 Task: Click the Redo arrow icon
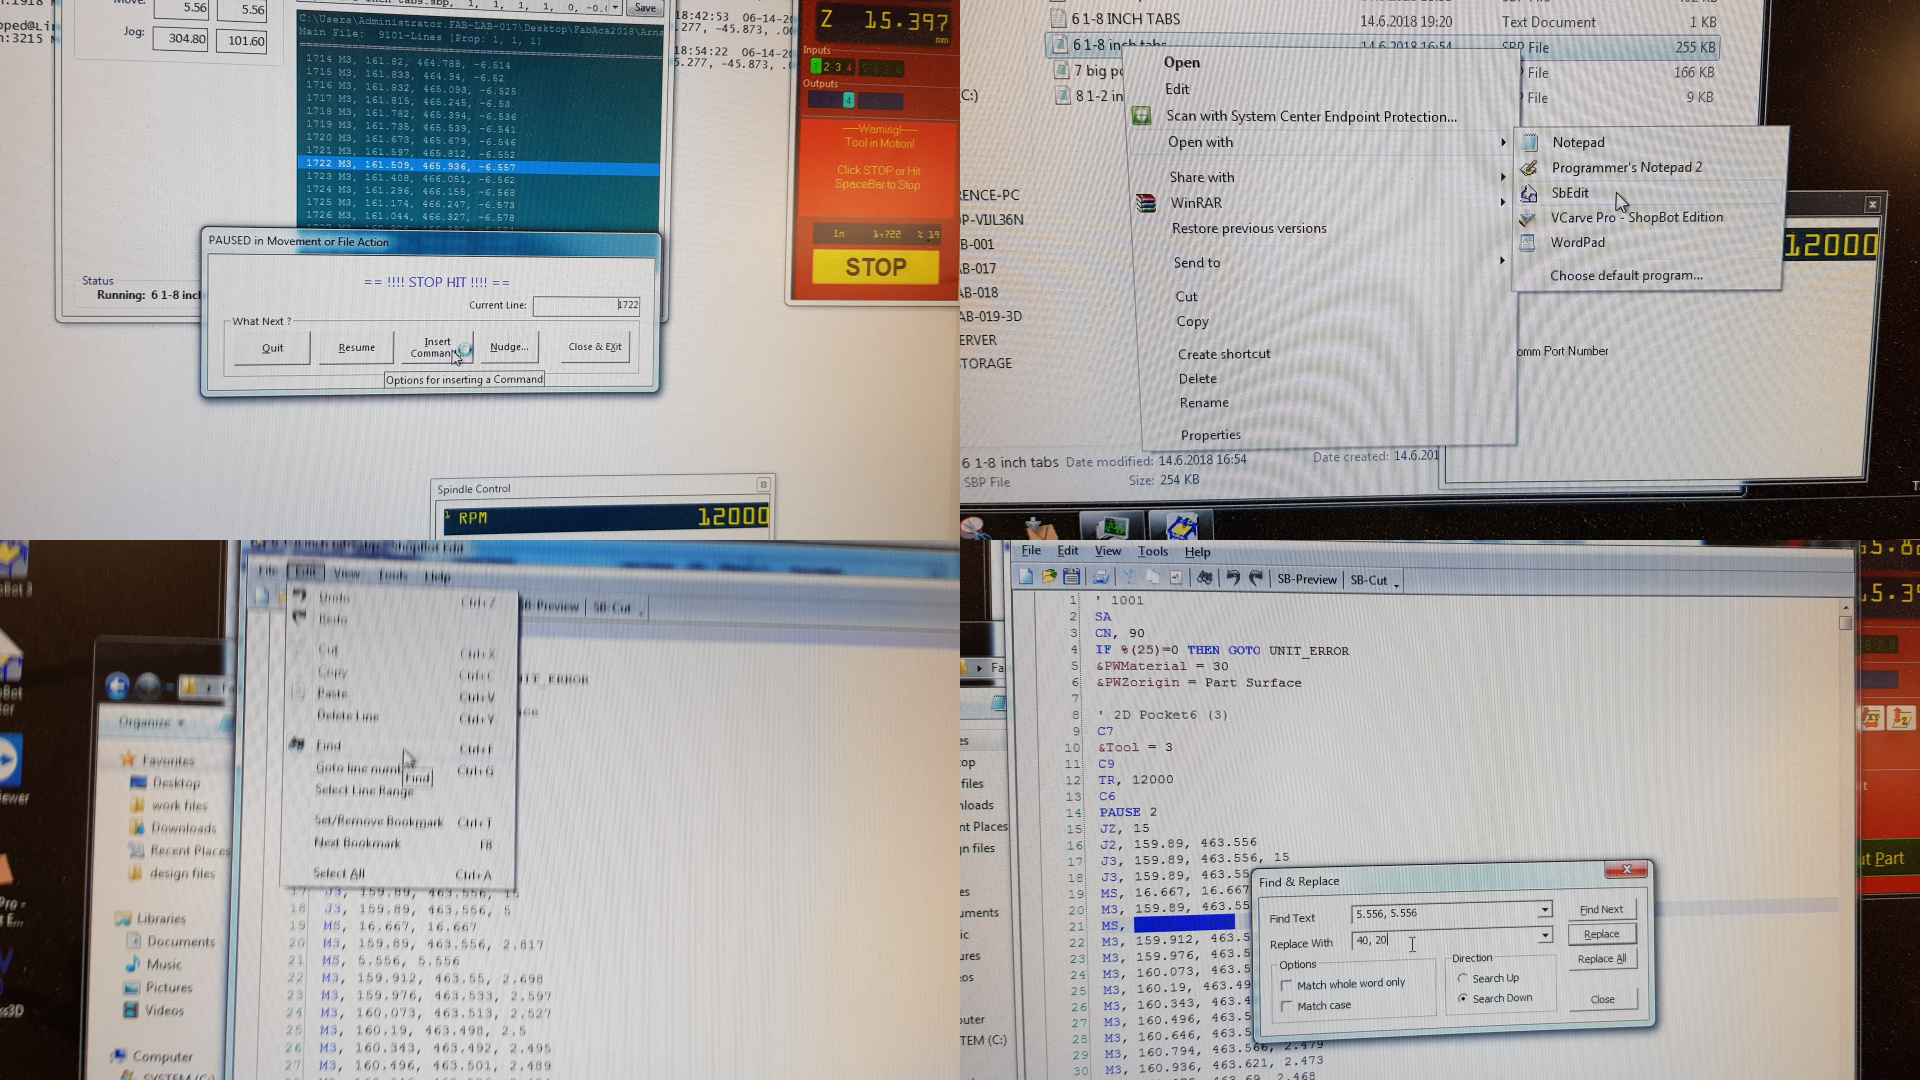(x=1257, y=578)
